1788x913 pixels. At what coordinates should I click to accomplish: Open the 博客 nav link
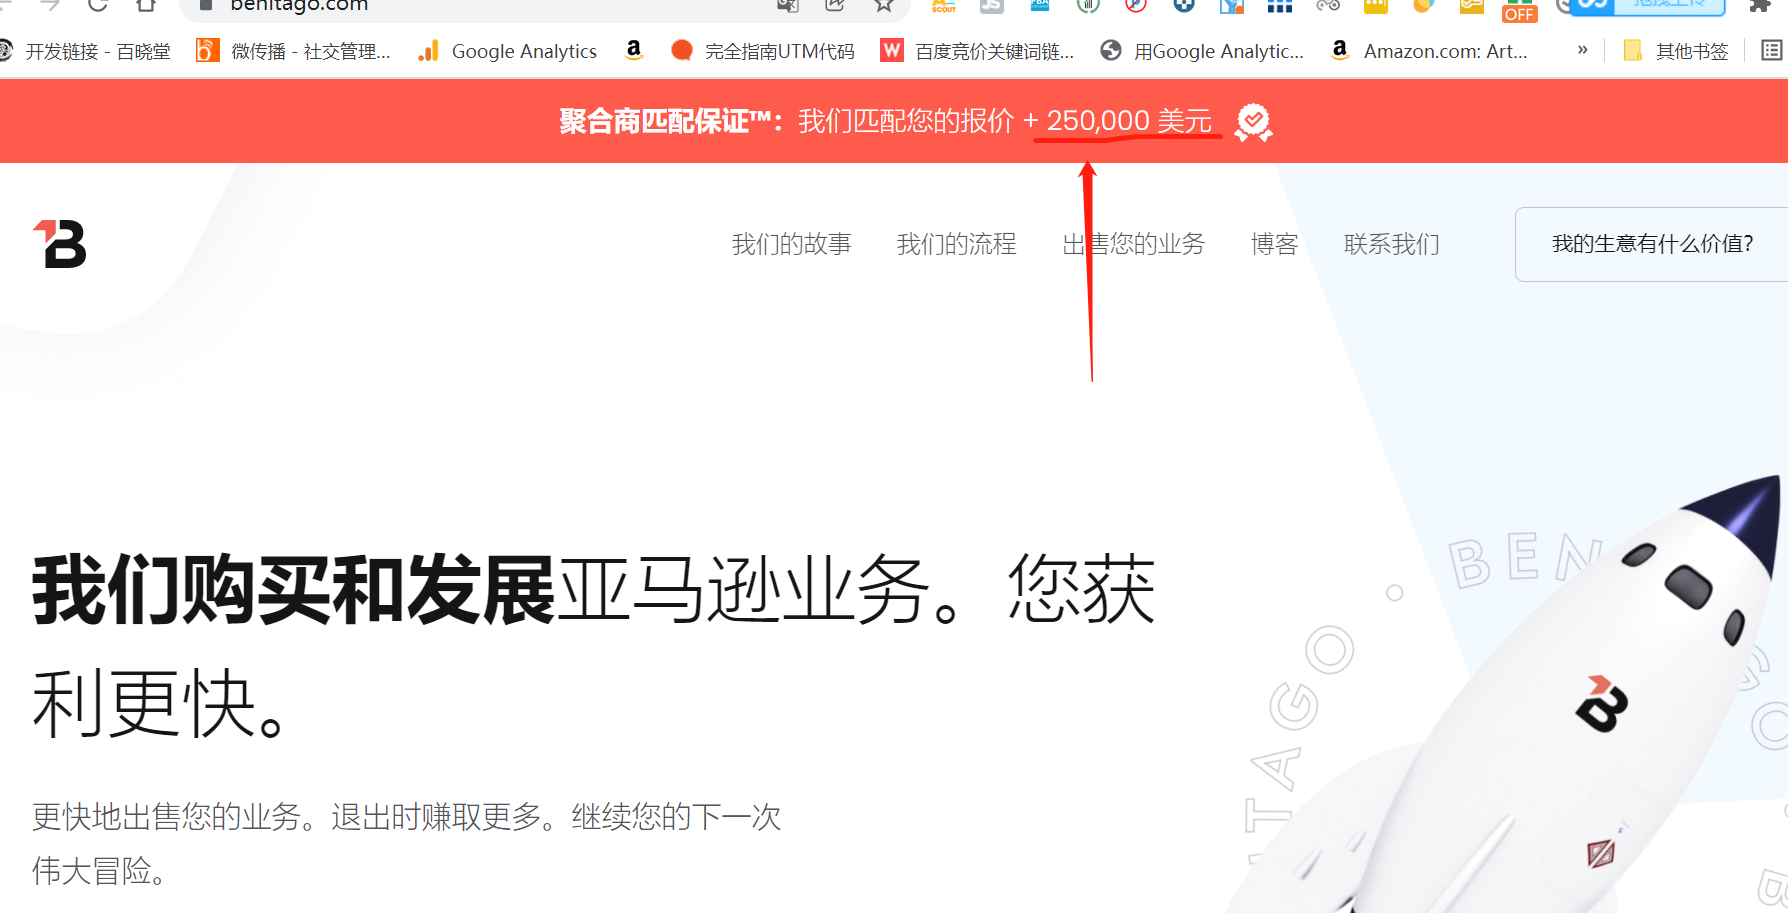point(1274,244)
